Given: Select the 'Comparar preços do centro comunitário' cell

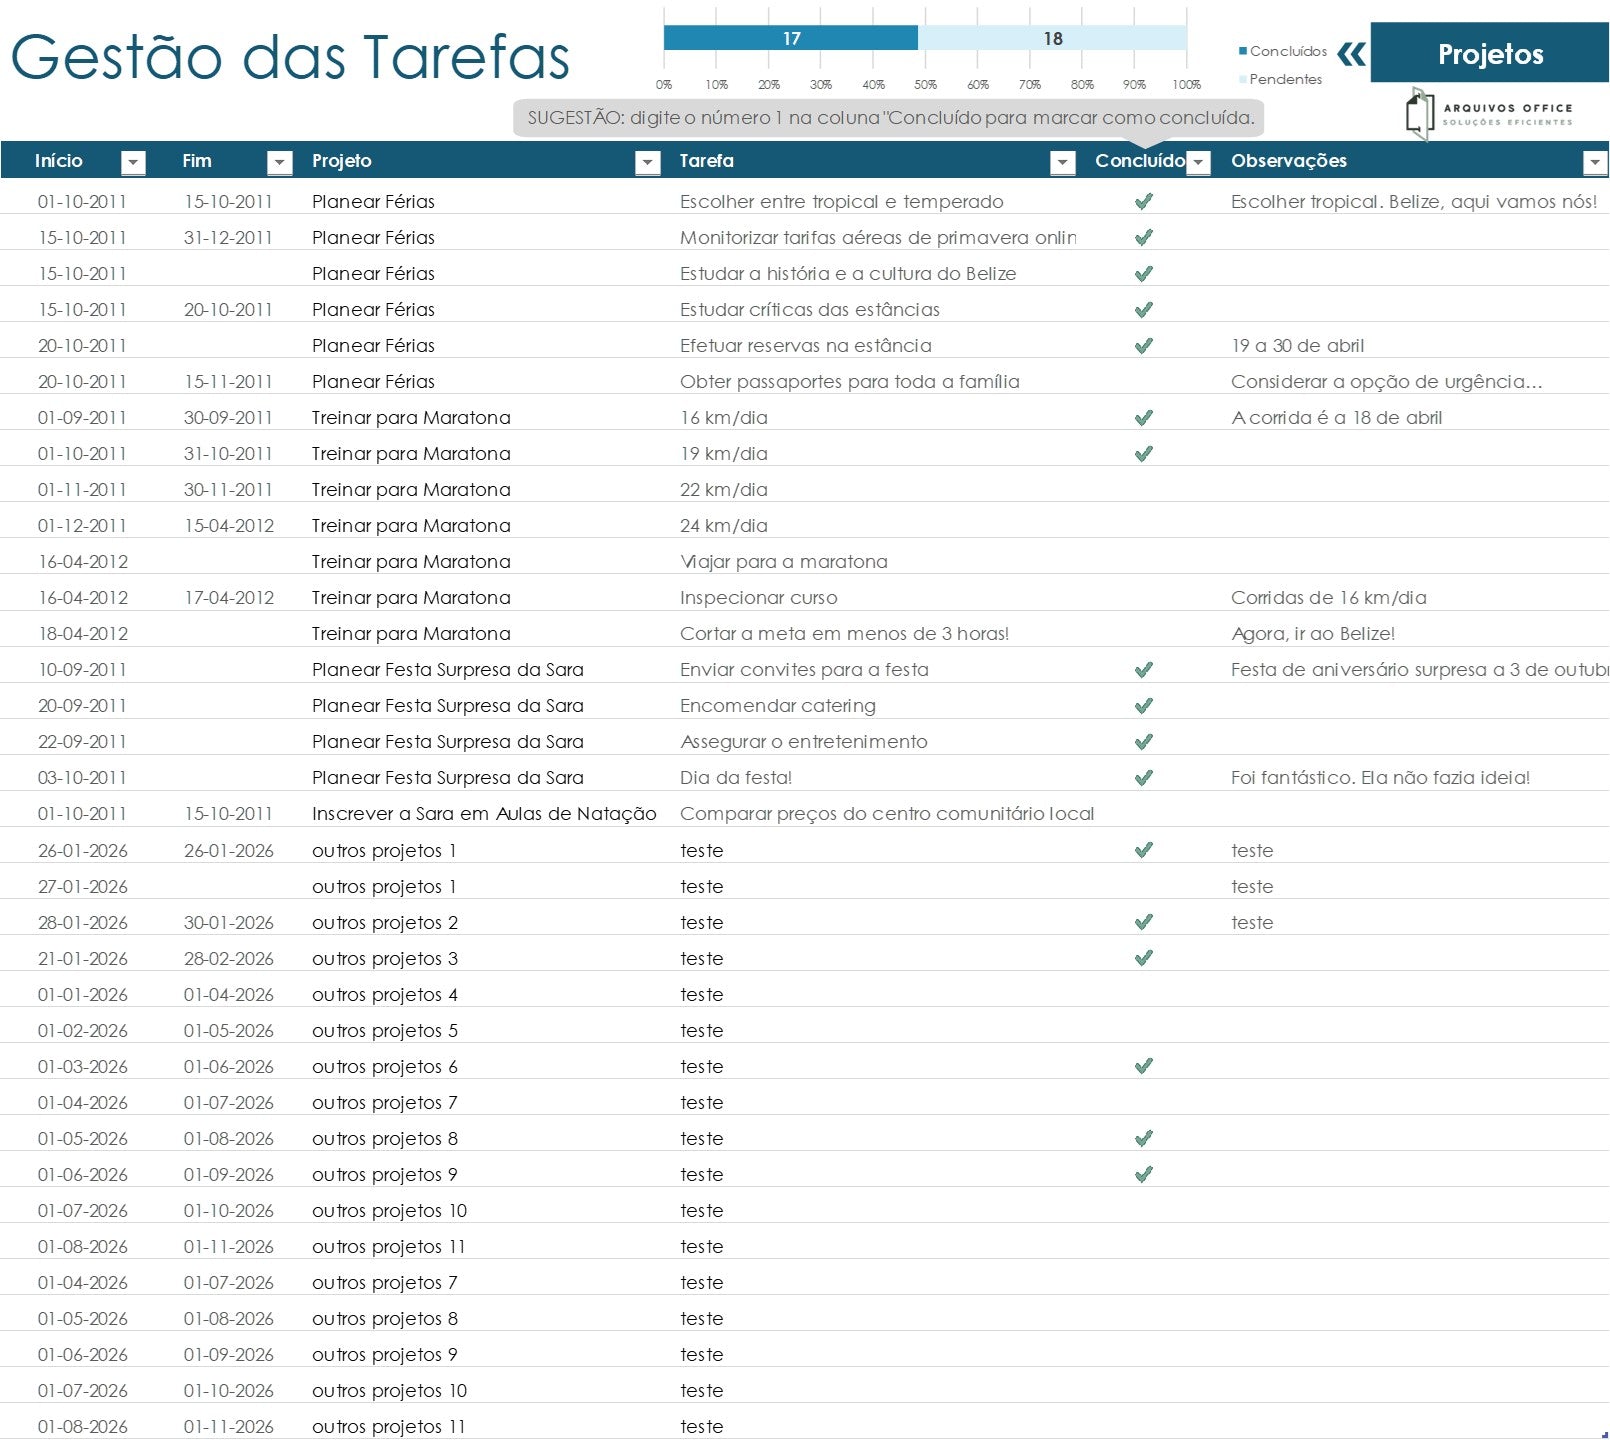Looking at the screenshot, I should coord(885,813).
